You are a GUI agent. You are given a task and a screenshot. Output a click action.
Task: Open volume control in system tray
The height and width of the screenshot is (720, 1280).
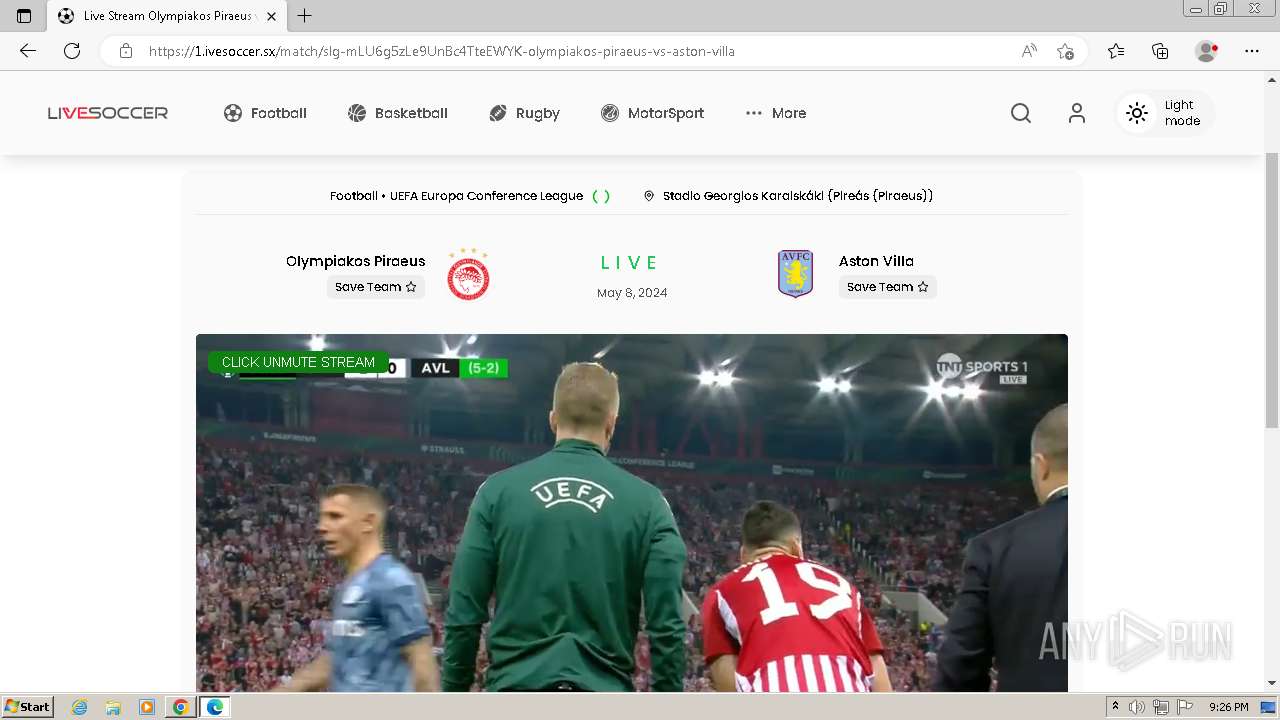coord(1137,707)
